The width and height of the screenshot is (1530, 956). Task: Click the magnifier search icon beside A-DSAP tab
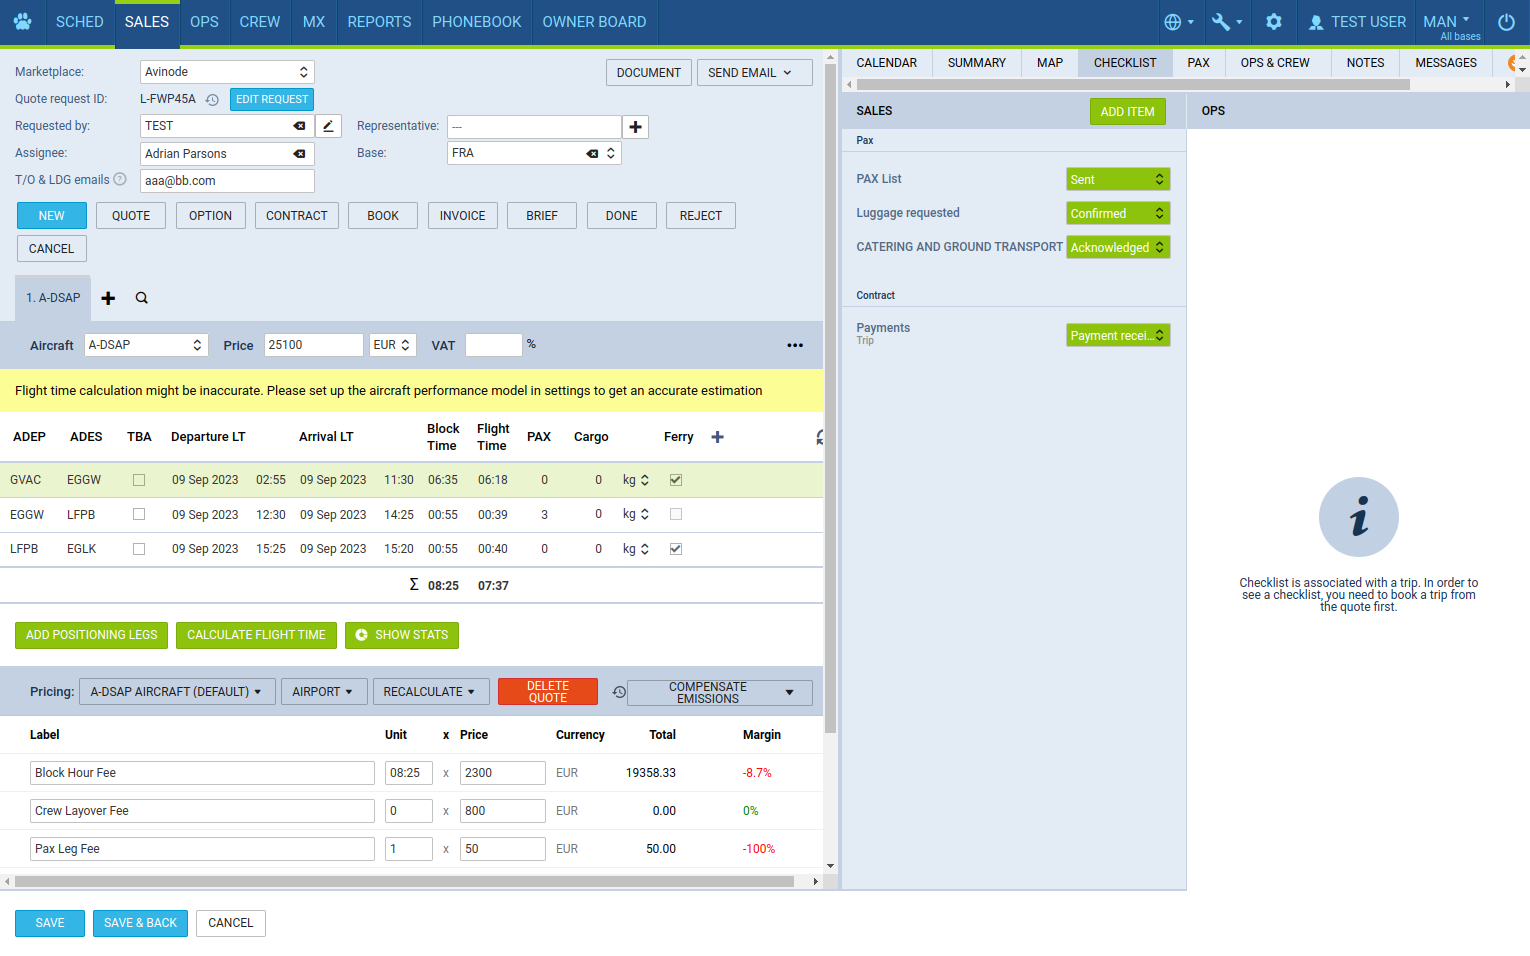tap(142, 298)
